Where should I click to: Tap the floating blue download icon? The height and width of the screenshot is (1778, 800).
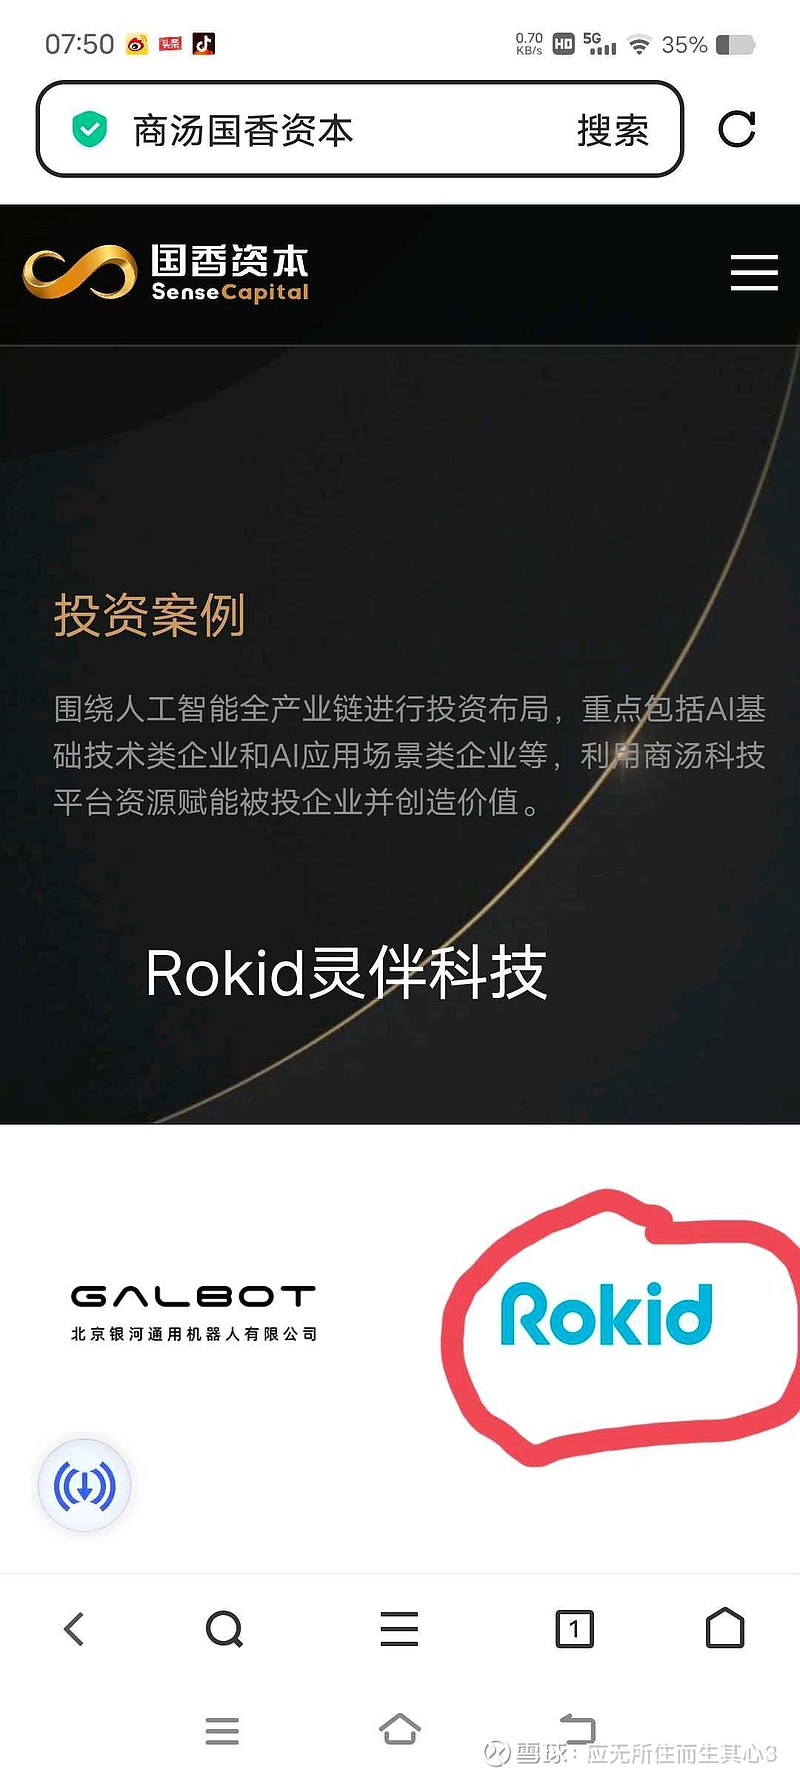click(x=85, y=1485)
